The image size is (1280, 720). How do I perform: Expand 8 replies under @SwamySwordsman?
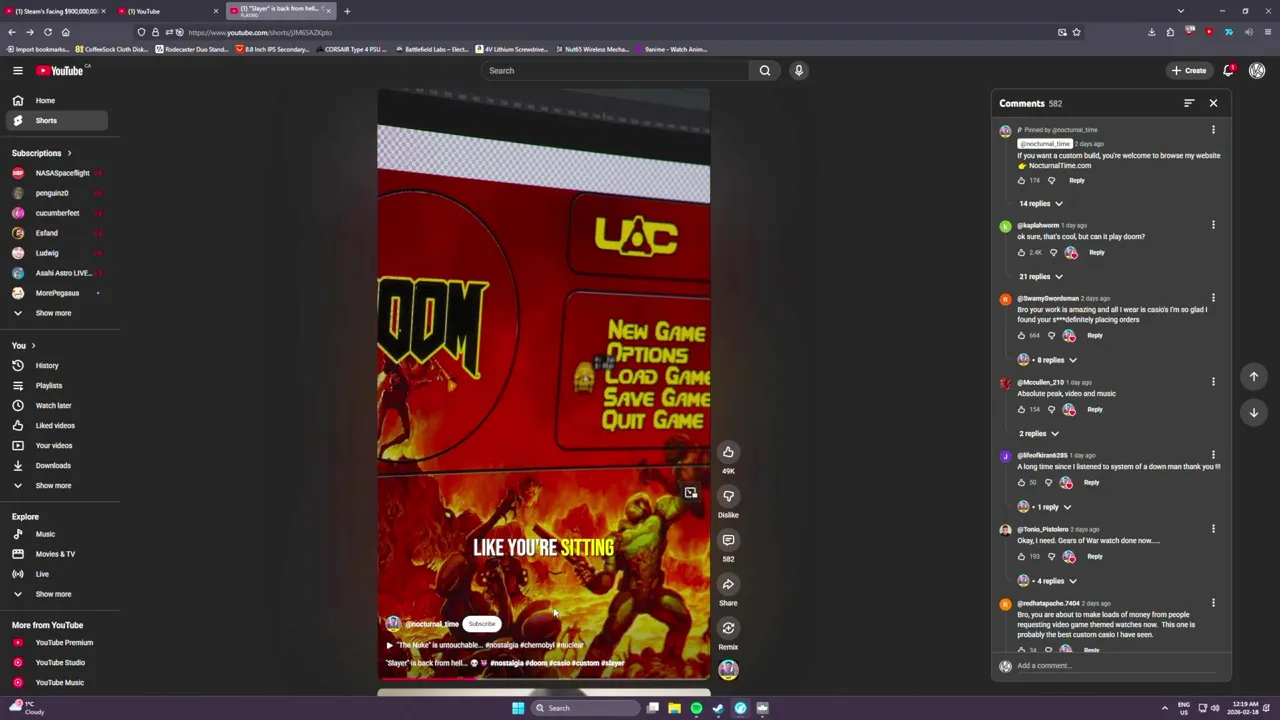click(x=1048, y=360)
